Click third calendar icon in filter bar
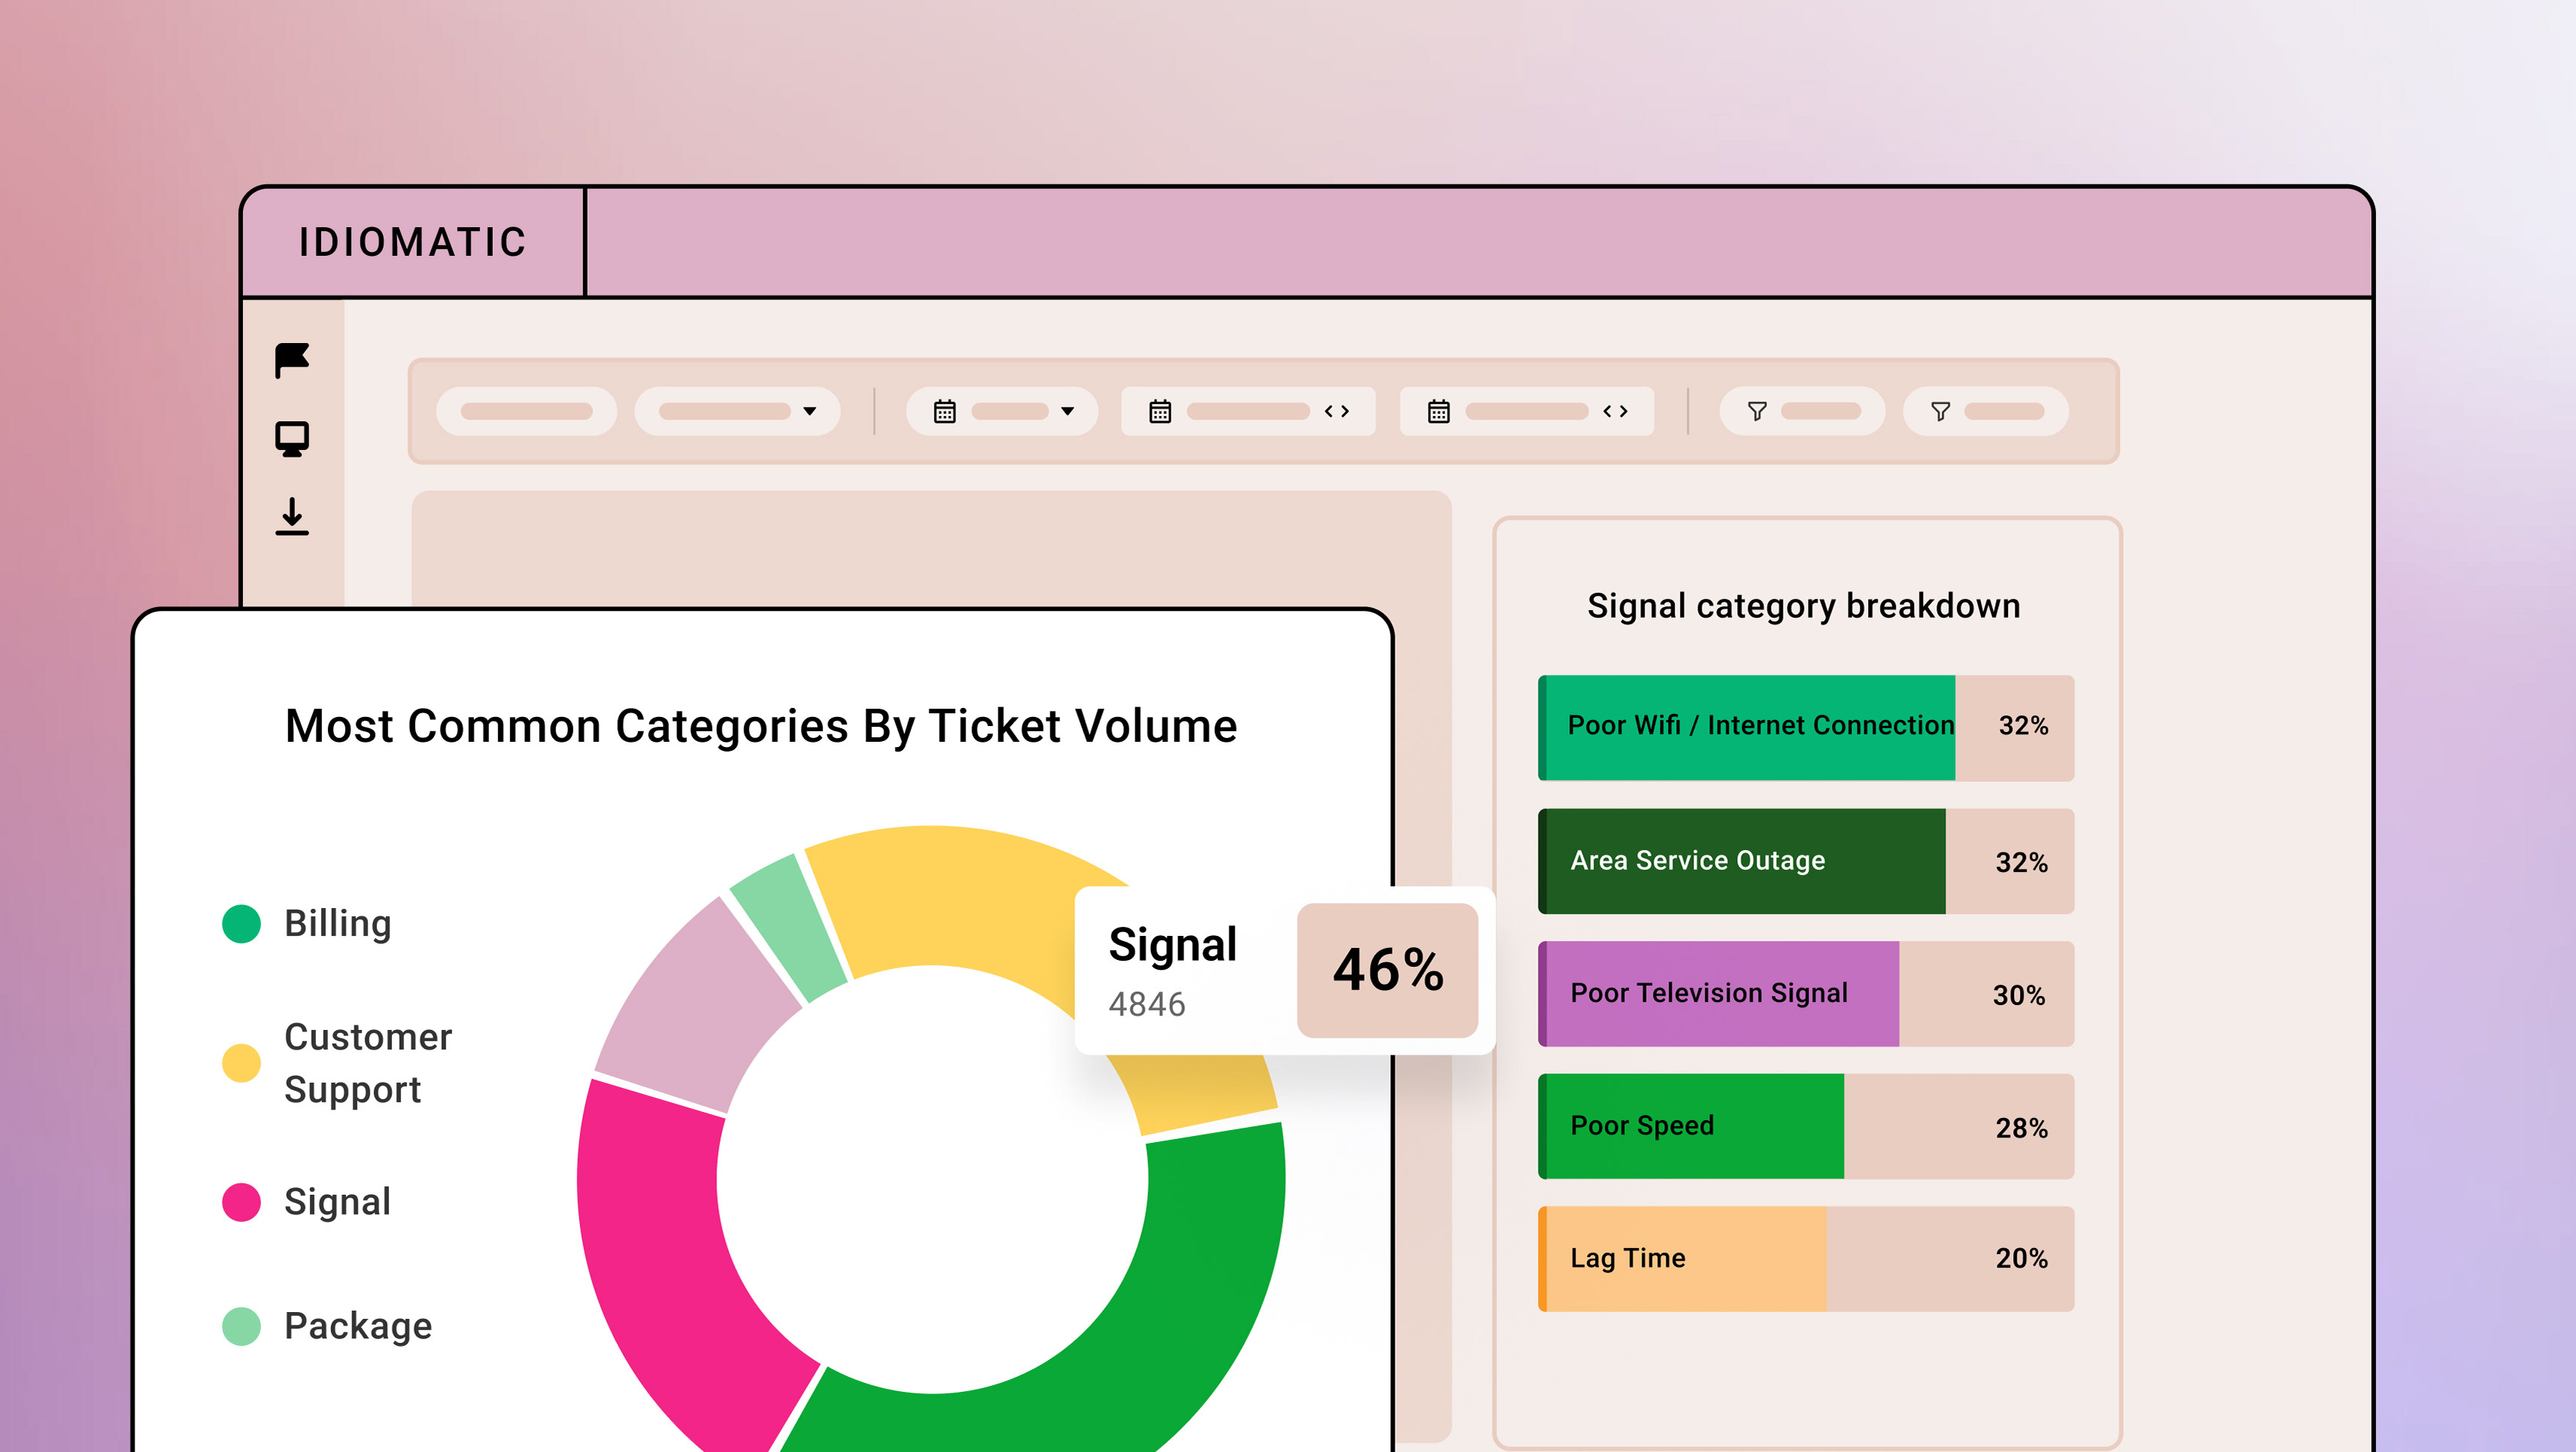 point(1438,412)
